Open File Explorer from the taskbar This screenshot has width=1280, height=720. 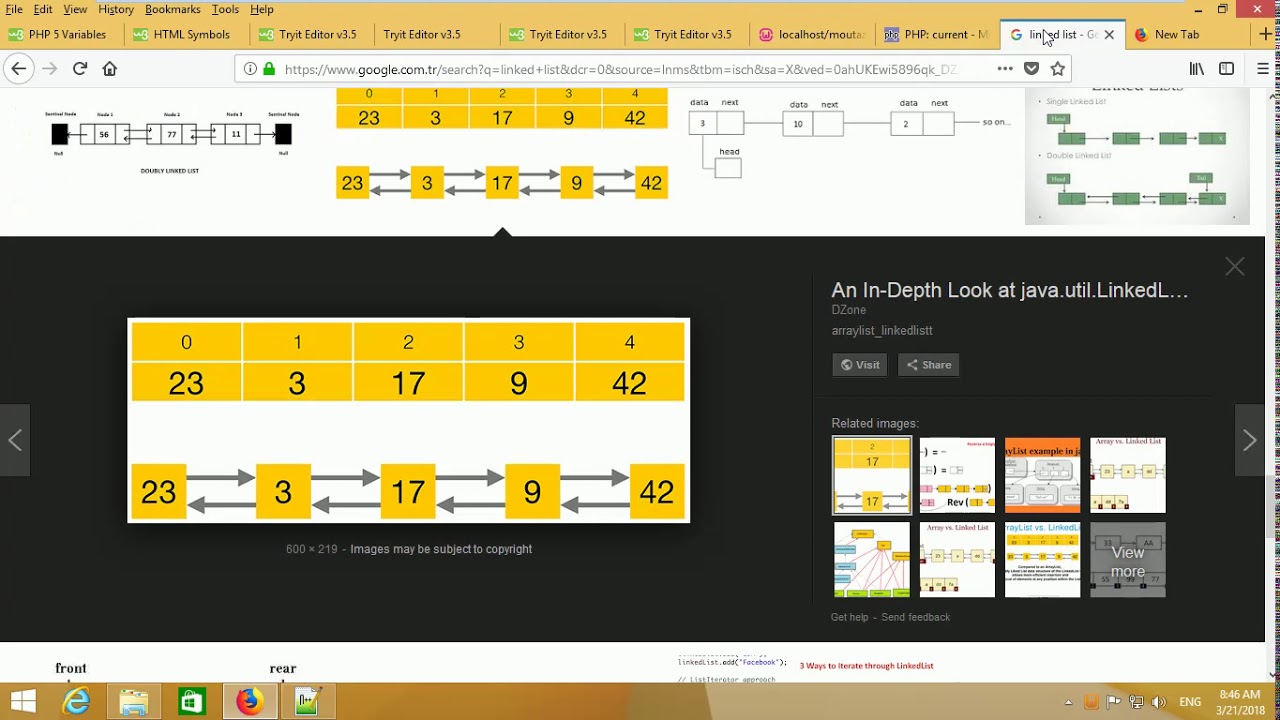pos(133,702)
